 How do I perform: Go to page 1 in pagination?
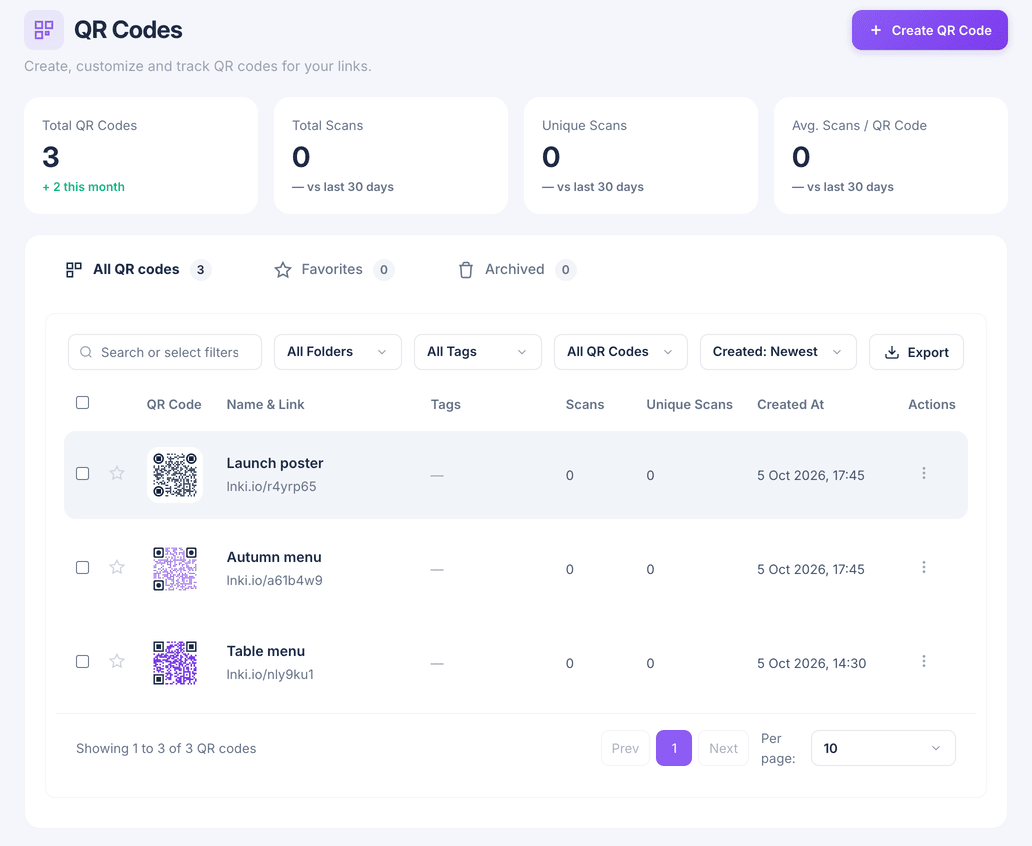(674, 748)
